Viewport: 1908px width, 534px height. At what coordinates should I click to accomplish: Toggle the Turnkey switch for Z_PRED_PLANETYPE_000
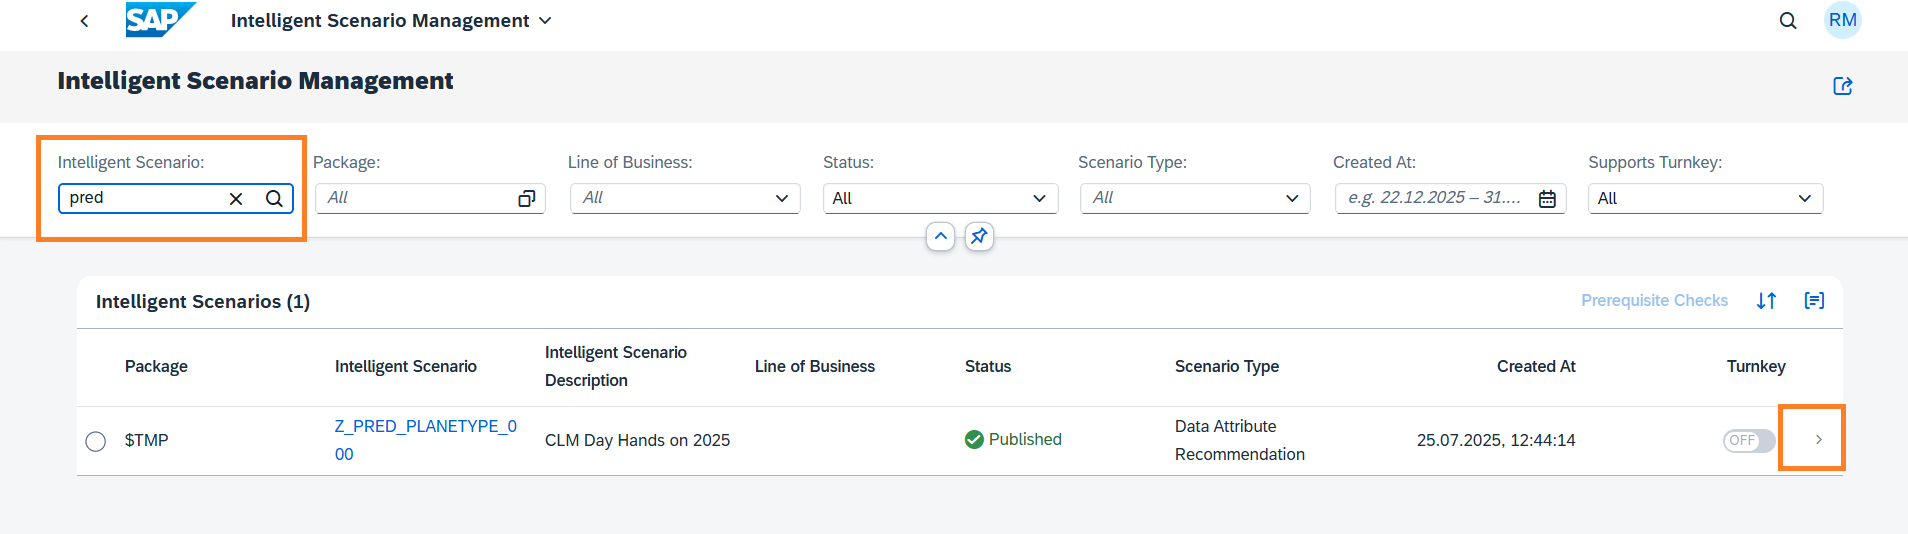pos(1748,441)
